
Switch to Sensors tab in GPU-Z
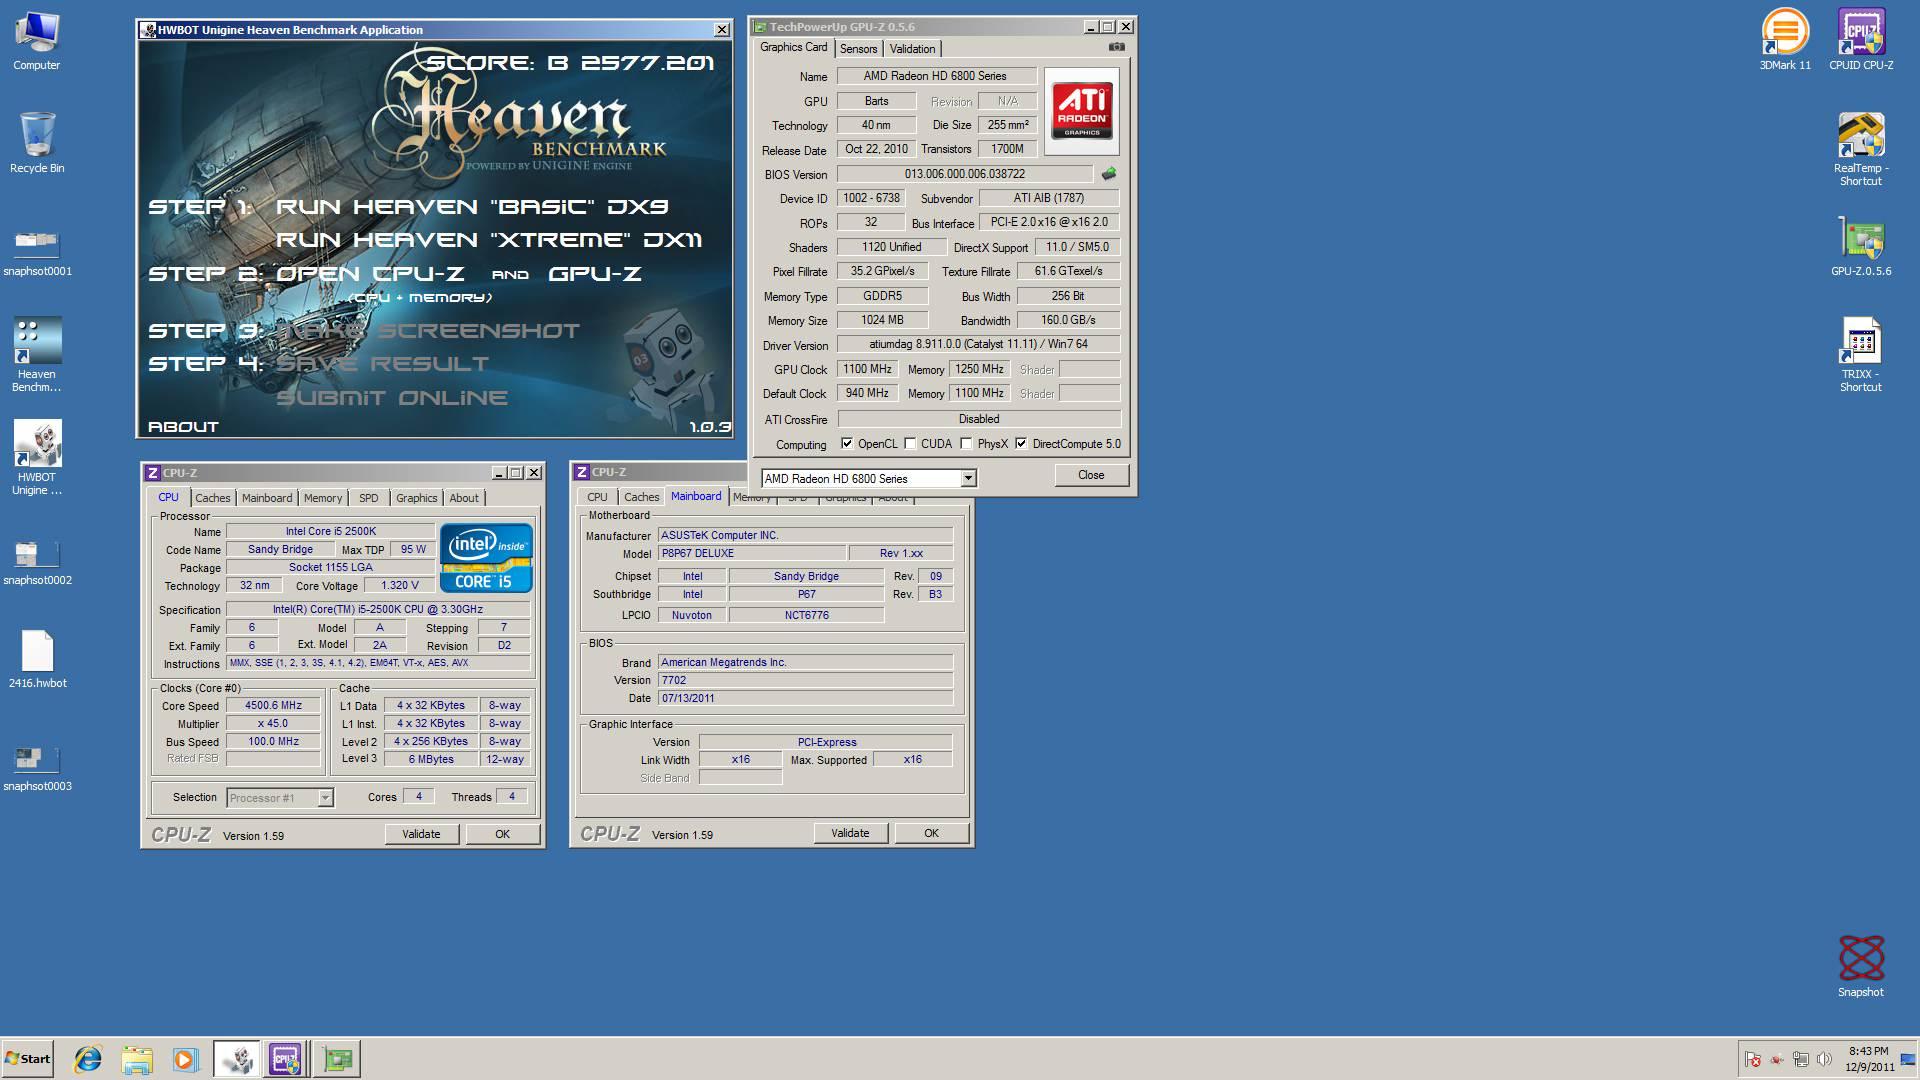pyautogui.click(x=858, y=49)
